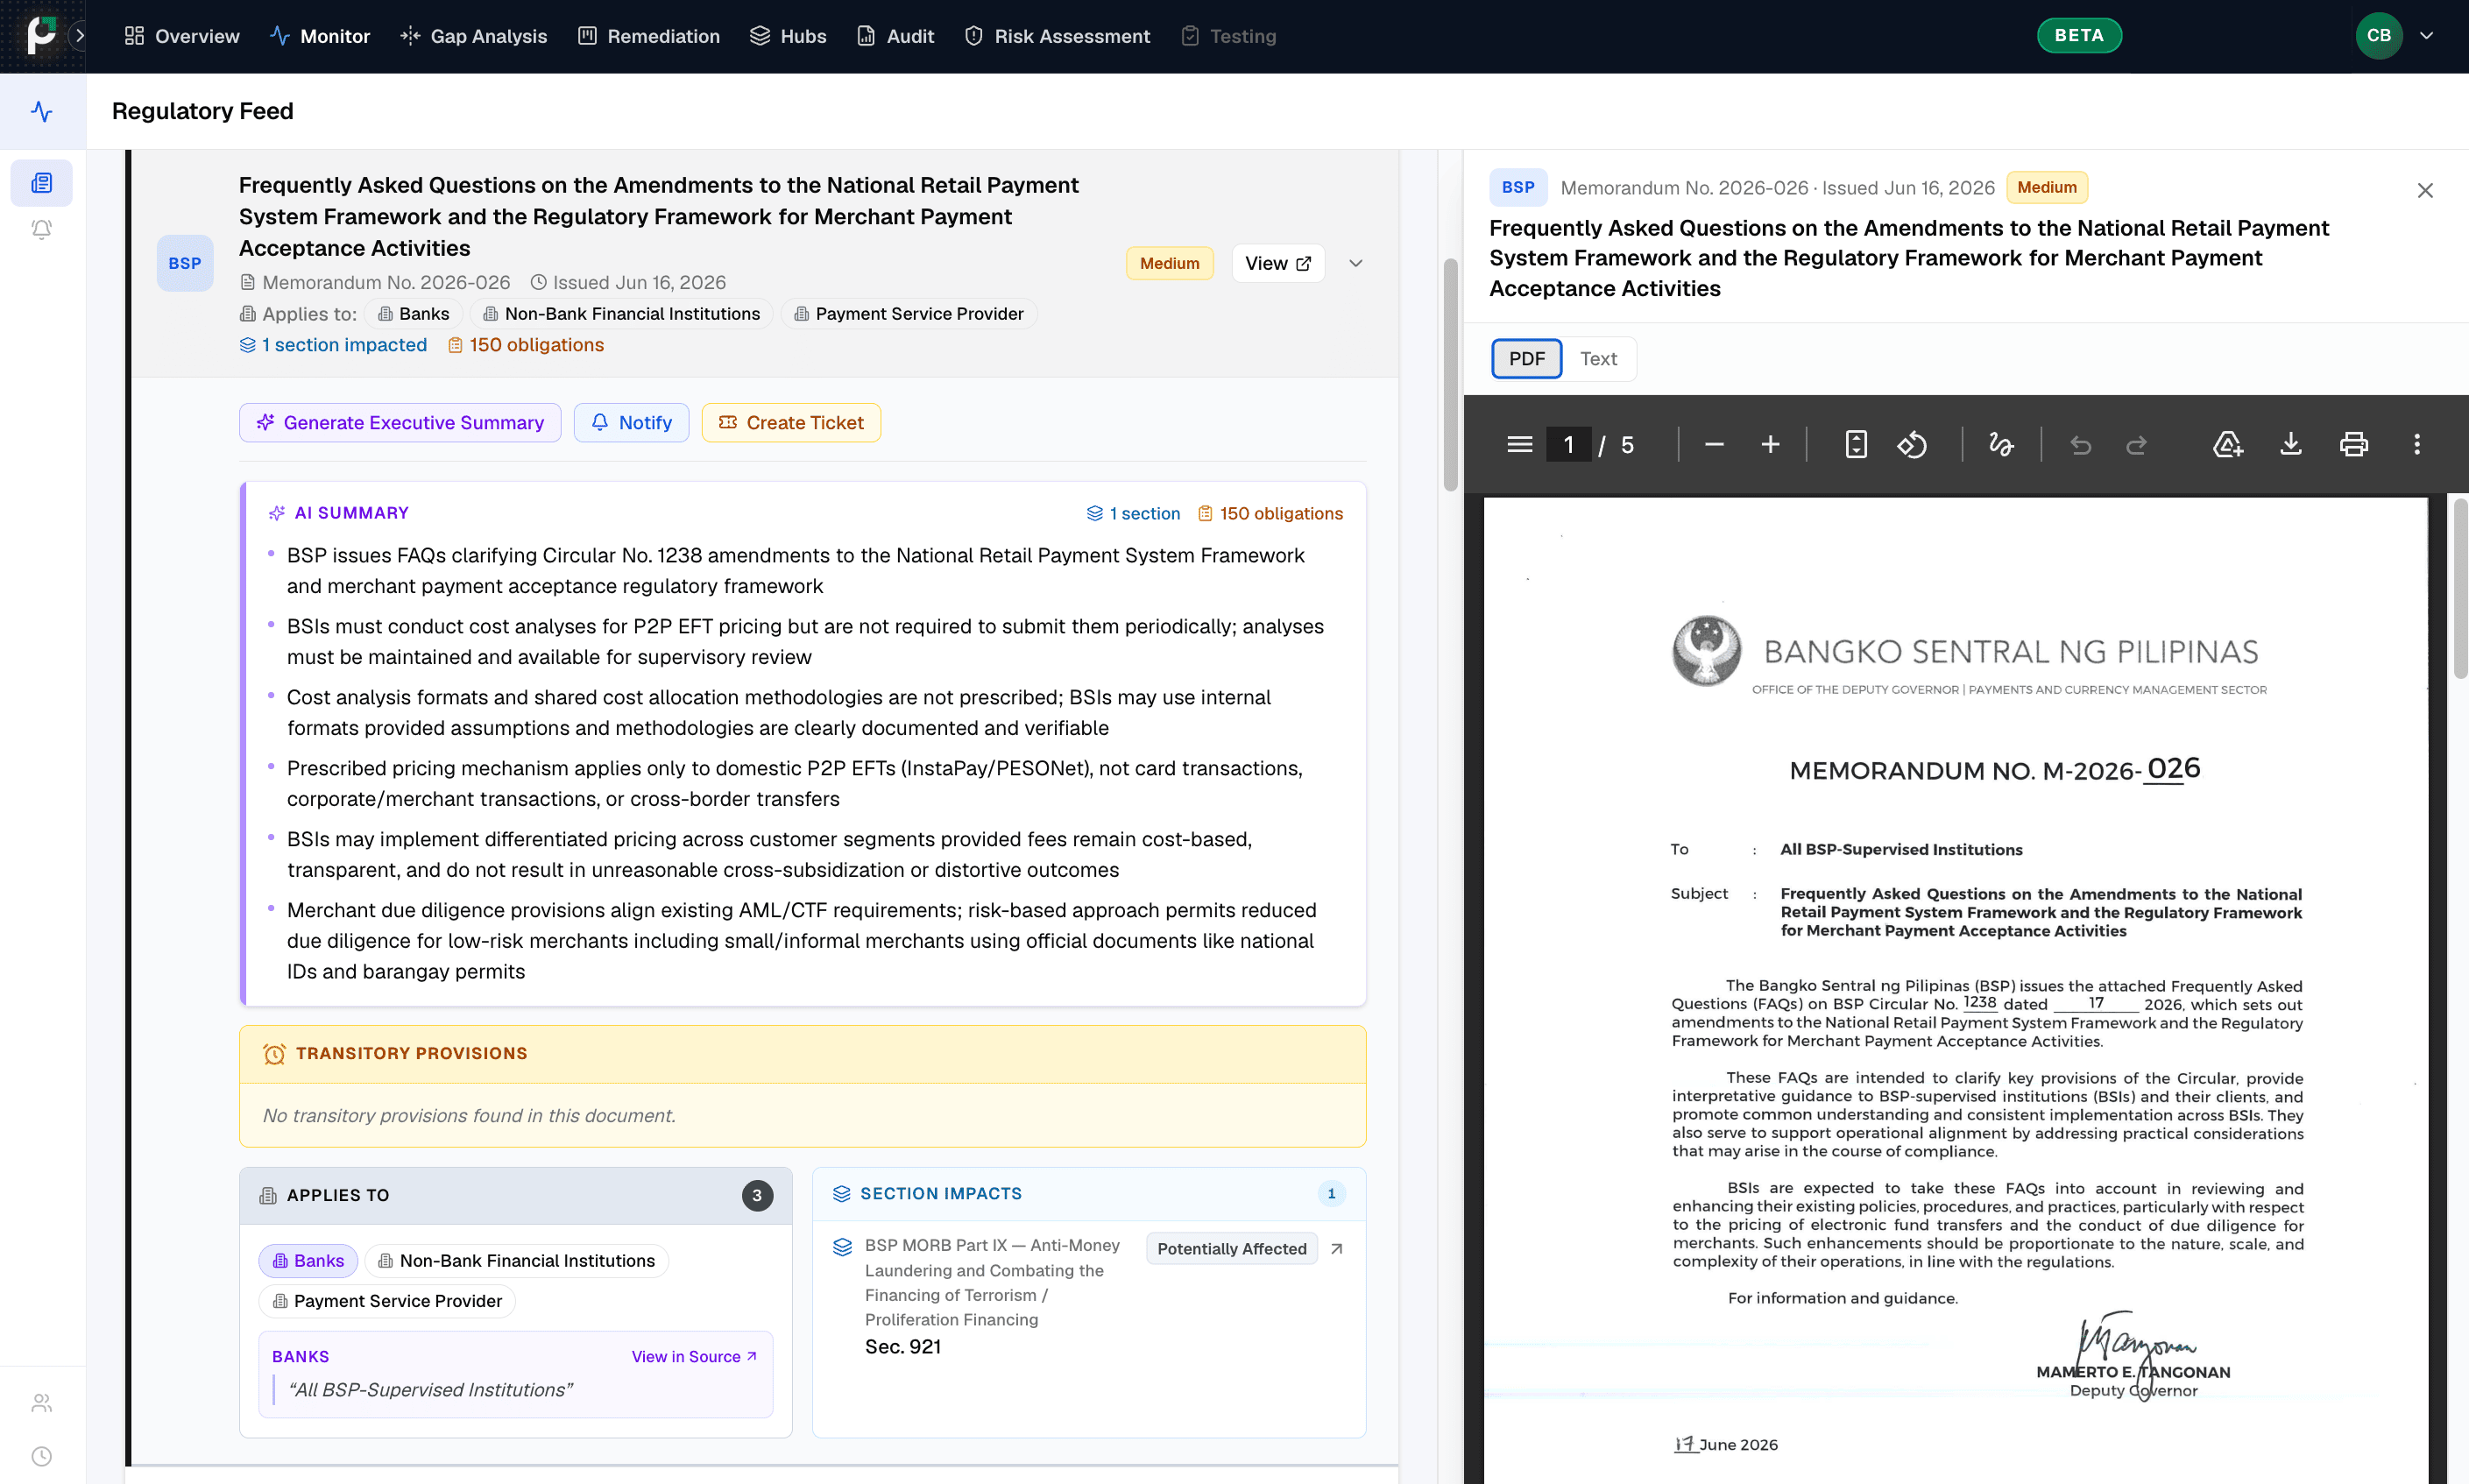The width and height of the screenshot is (2469, 1484).
Task: Click the feed list vertical scrollbar
Action: click(x=1450, y=375)
